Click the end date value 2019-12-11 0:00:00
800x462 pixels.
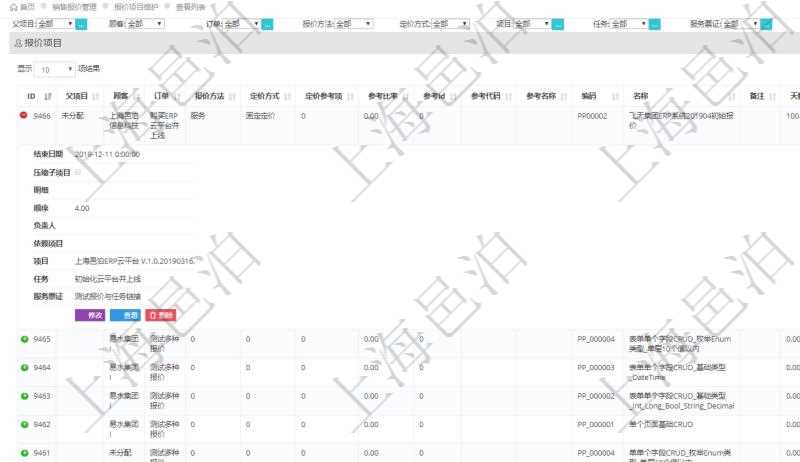pyautogui.click(x=107, y=154)
